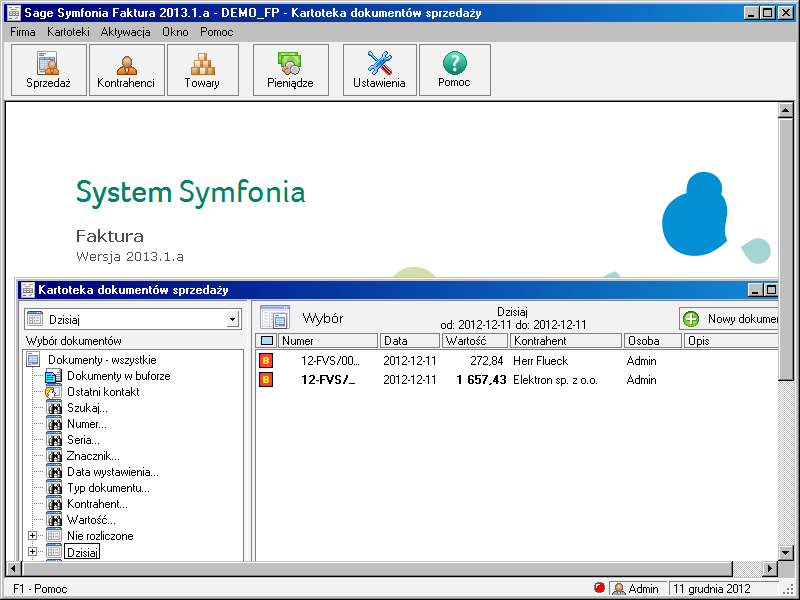Click binoculars icon beside Seria...
Image resolution: width=800 pixels, height=600 pixels.
tap(54, 440)
